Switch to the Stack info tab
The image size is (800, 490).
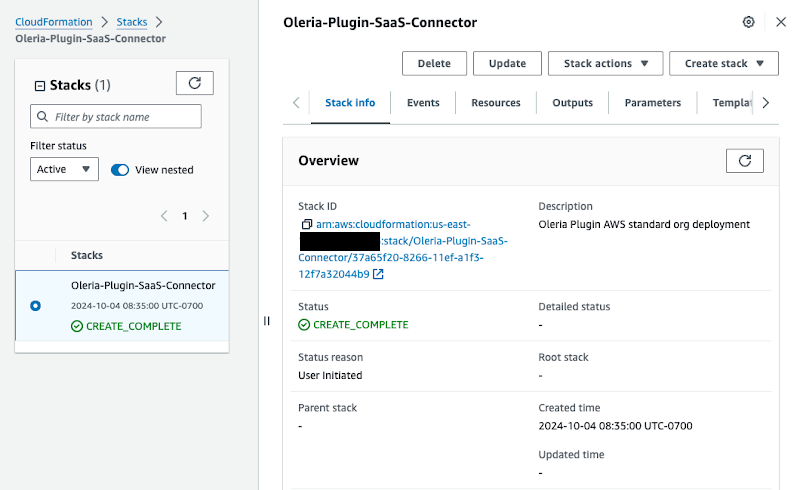point(350,103)
